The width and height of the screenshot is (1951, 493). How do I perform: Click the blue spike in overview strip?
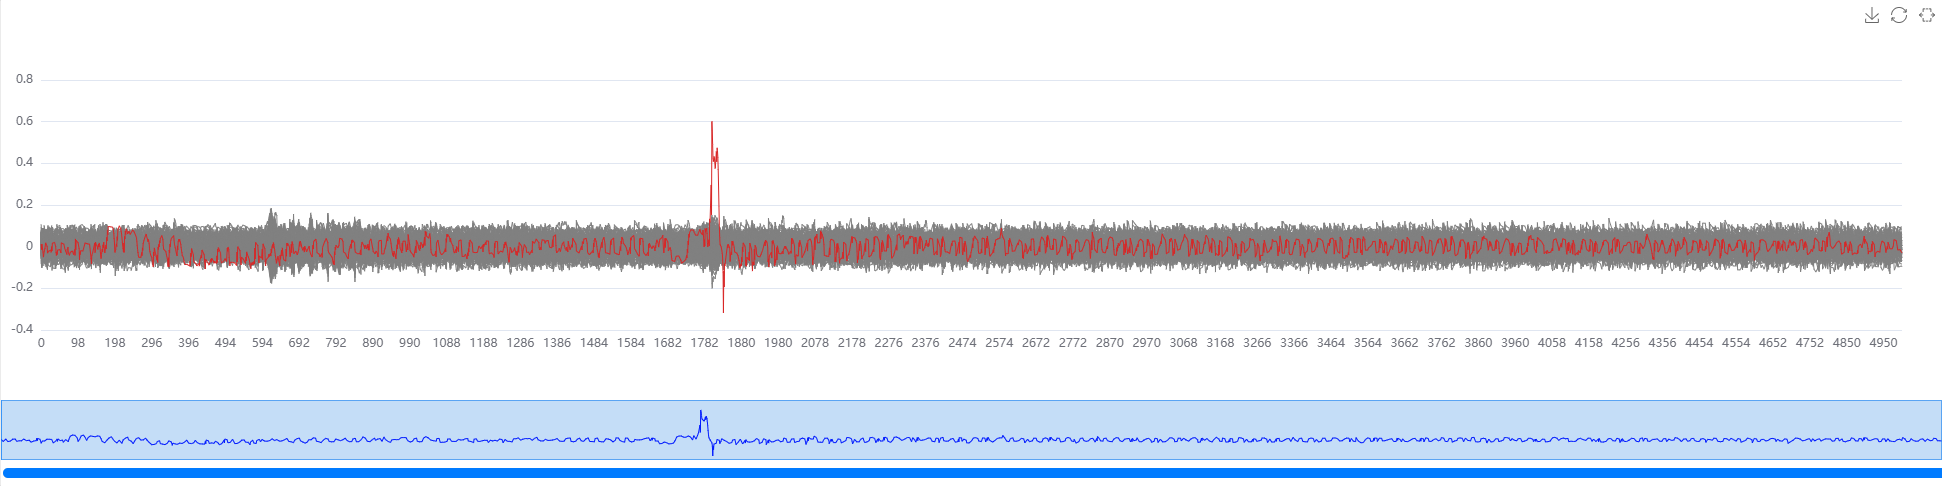(702, 414)
